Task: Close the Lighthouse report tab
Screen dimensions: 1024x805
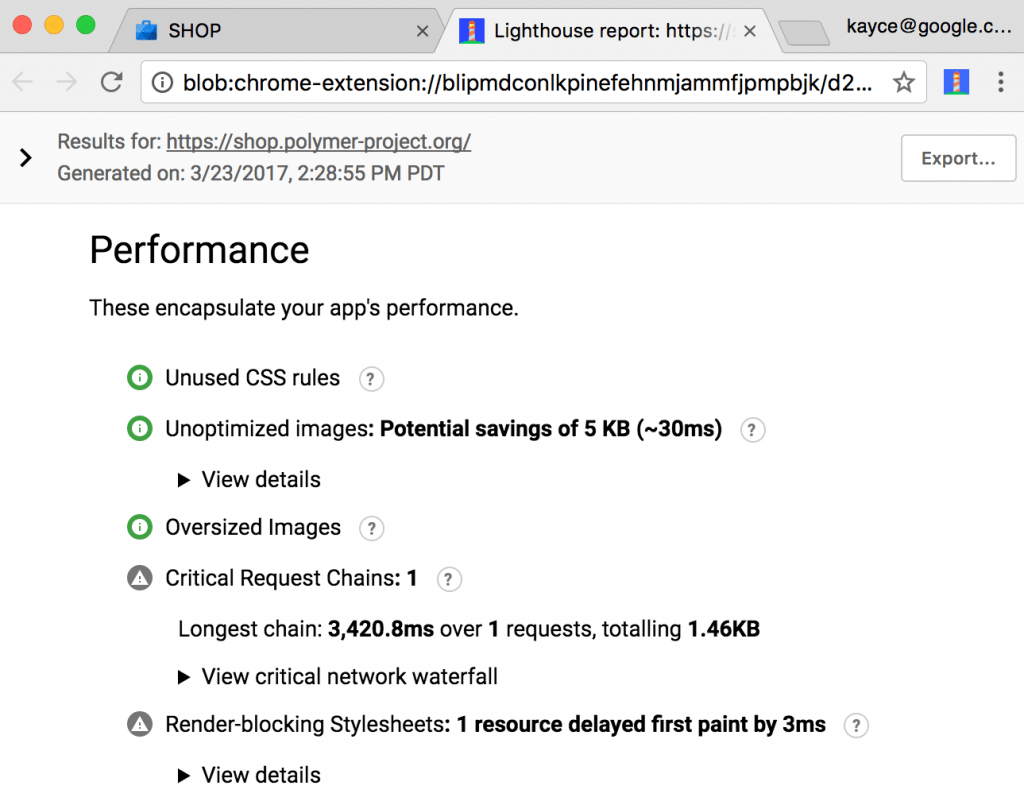Action: [750, 31]
